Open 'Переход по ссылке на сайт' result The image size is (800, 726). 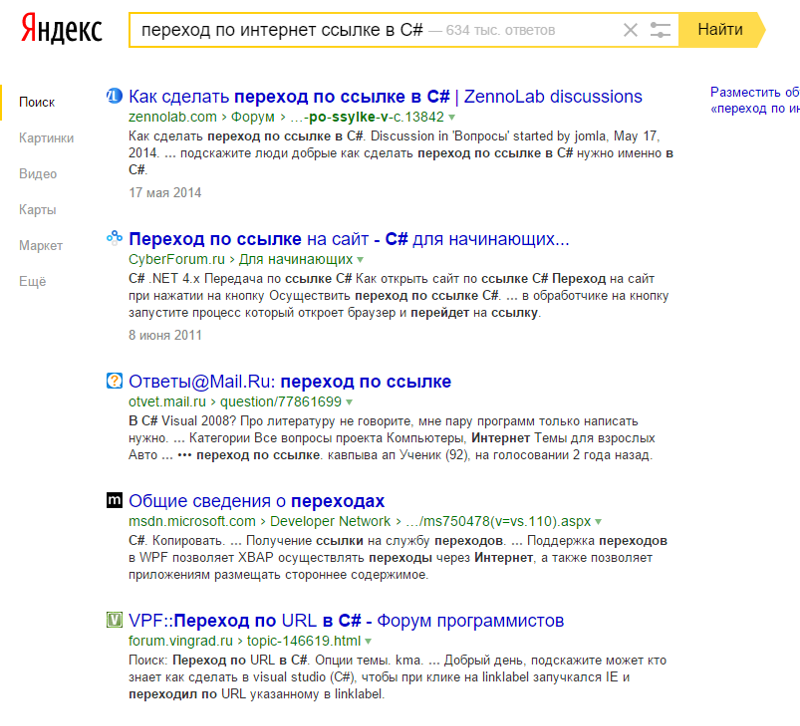349,239
